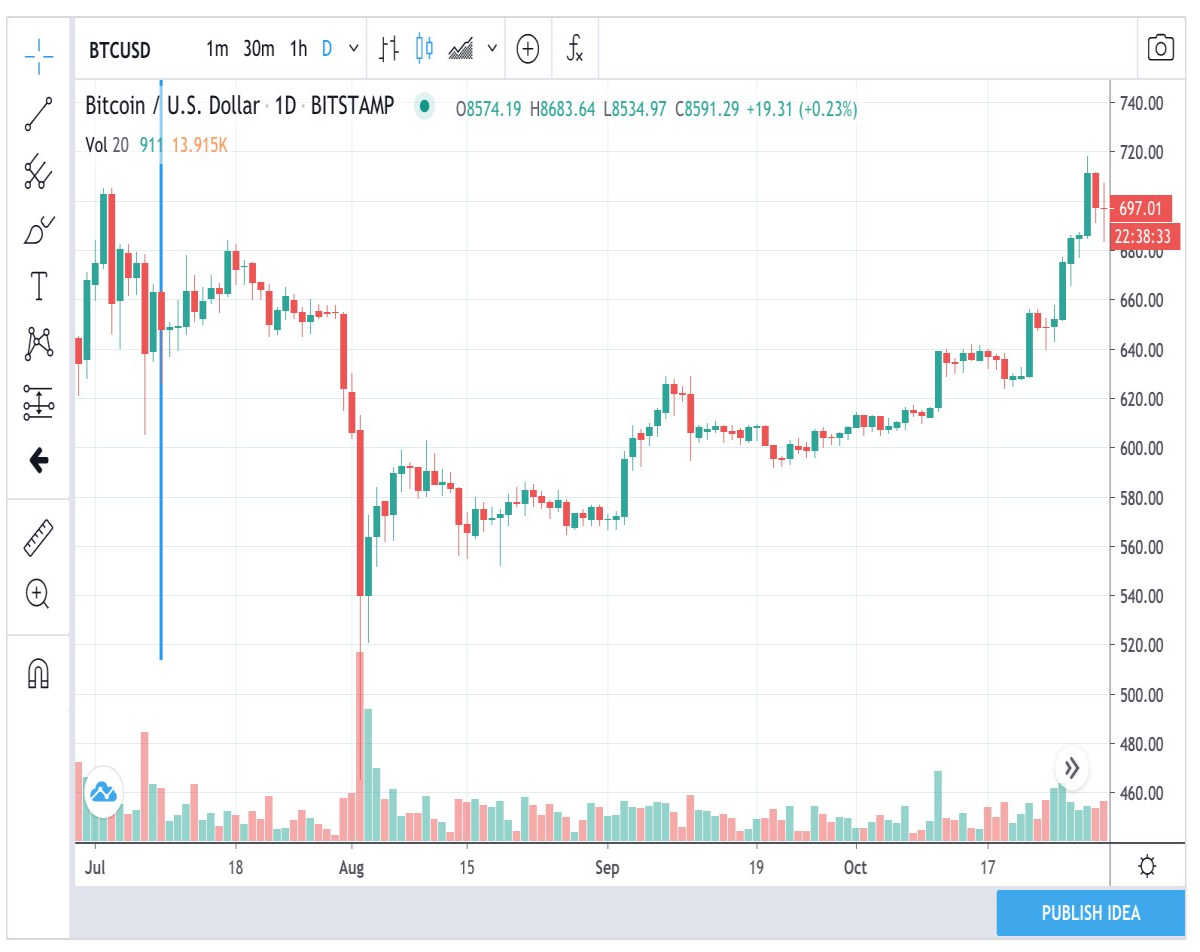Image resolution: width=1200 pixels, height=952 pixels.
Task: Select the 30m timeframe
Action: click(x=259, y=48)
